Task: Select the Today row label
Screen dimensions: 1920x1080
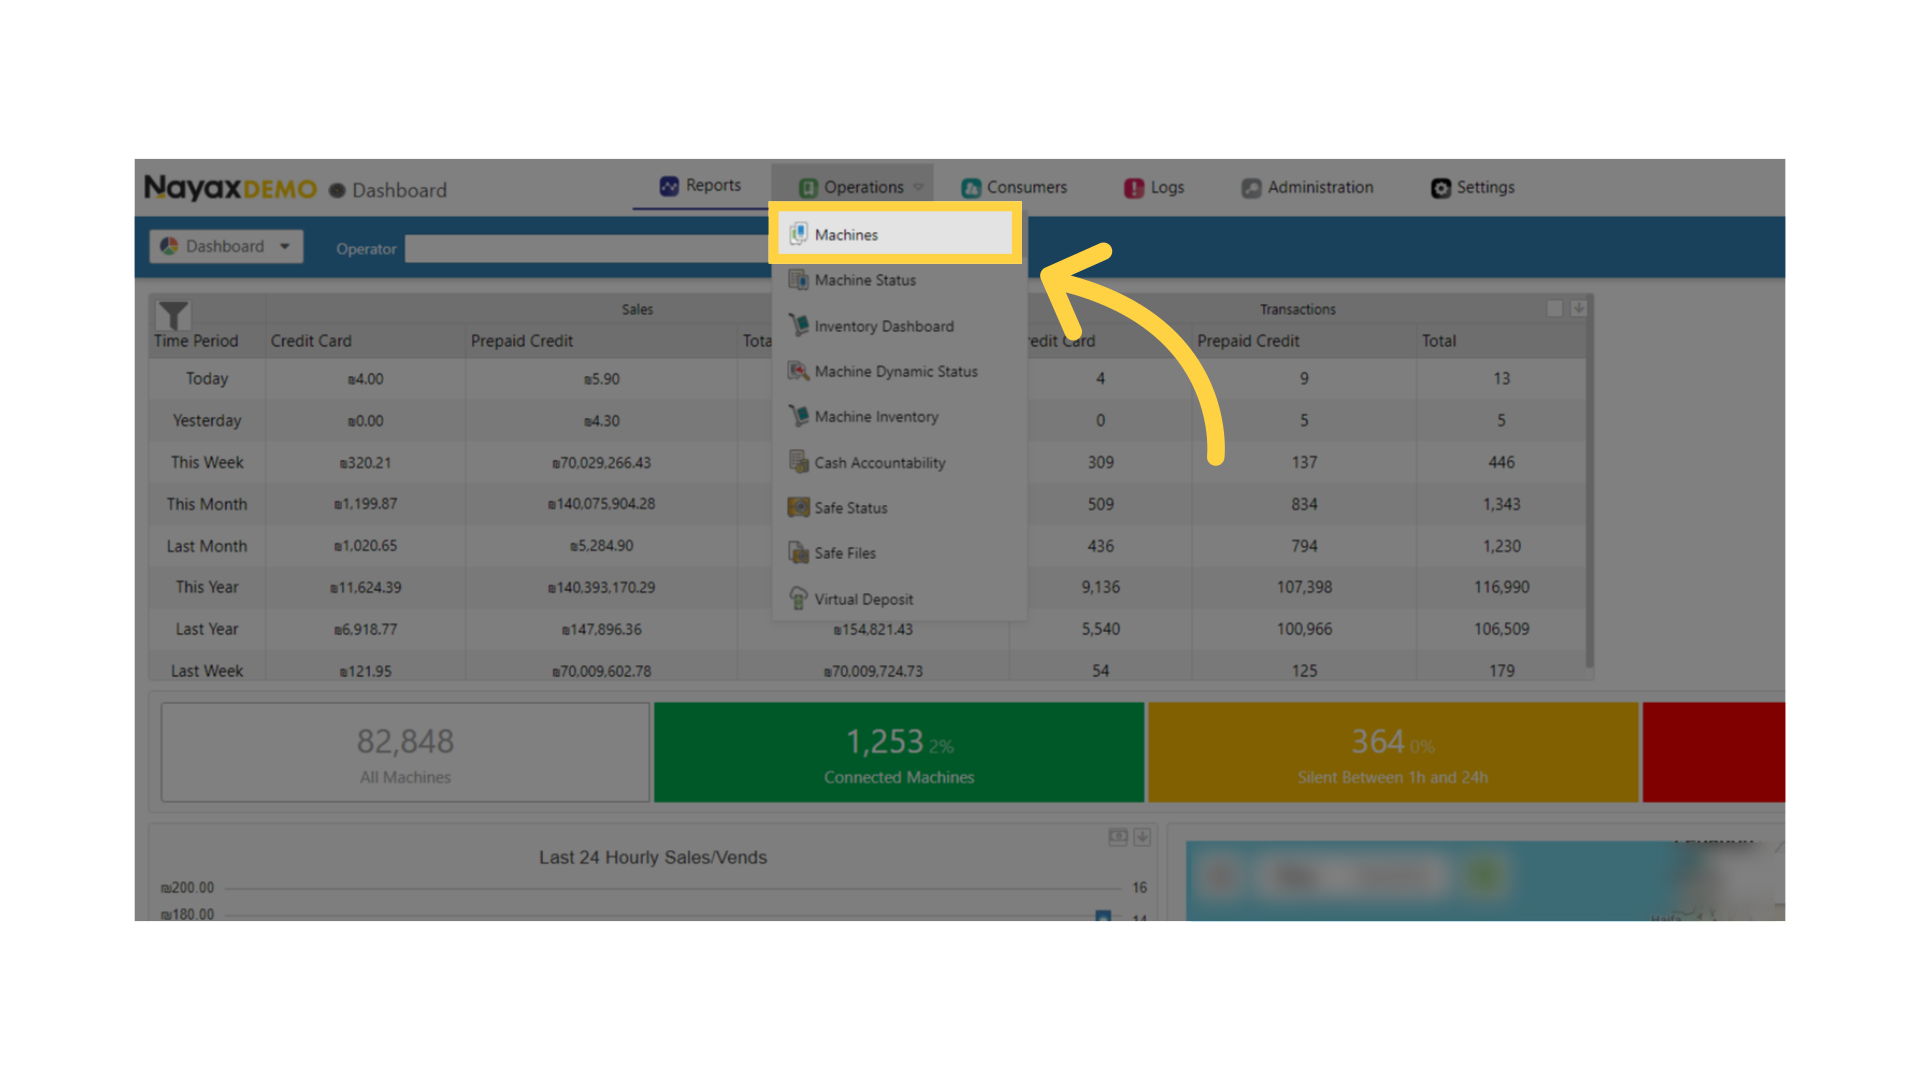Action: click(207, 379)
